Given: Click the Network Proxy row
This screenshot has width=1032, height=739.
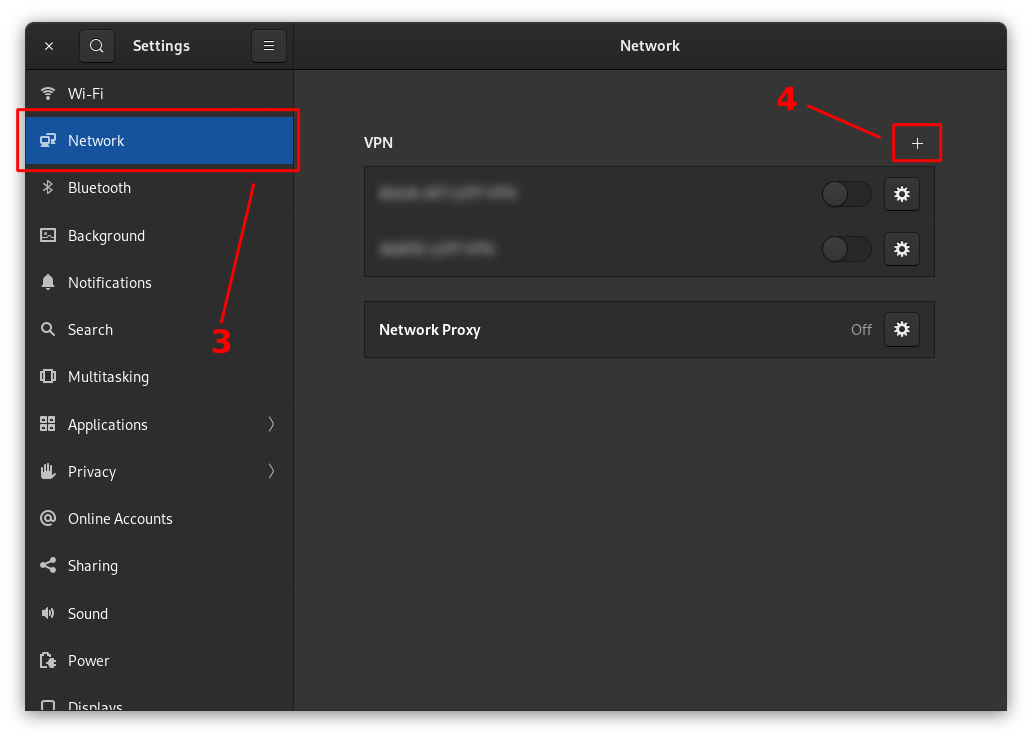Looking at the screenshot, I should [600, 330].
